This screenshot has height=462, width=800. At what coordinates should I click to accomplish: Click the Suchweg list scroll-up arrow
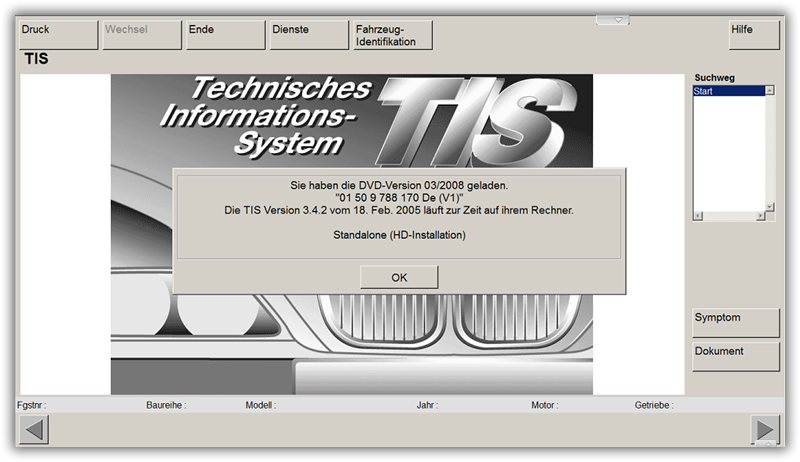(770, 91)
